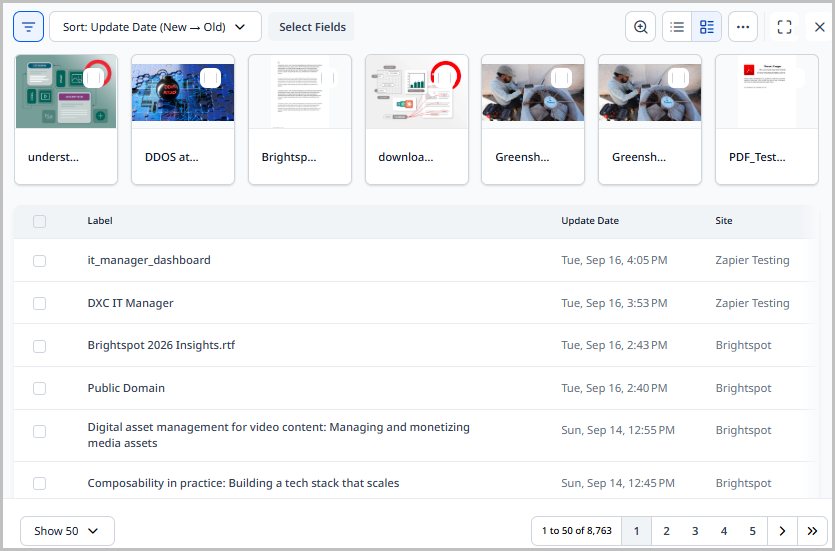Viewport: 835px width, 551px height.
Task: Click the Select Fields button
Action: point(312,27)
